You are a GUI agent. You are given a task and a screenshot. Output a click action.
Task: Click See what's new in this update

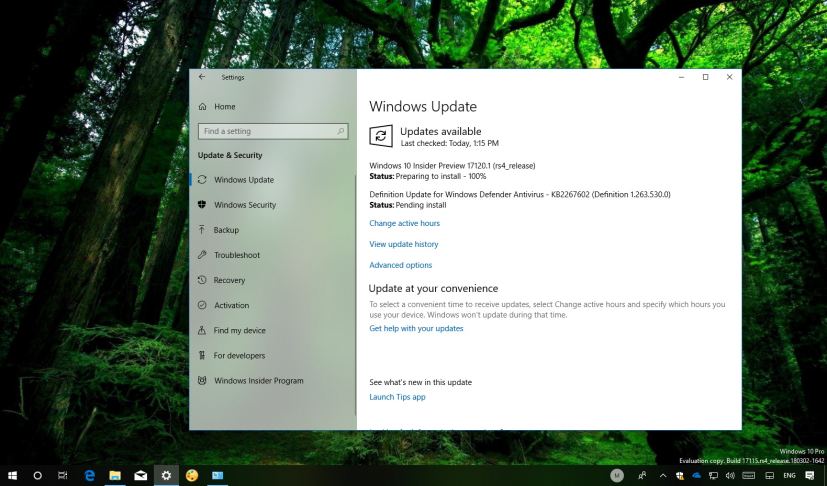pos(420,382)
